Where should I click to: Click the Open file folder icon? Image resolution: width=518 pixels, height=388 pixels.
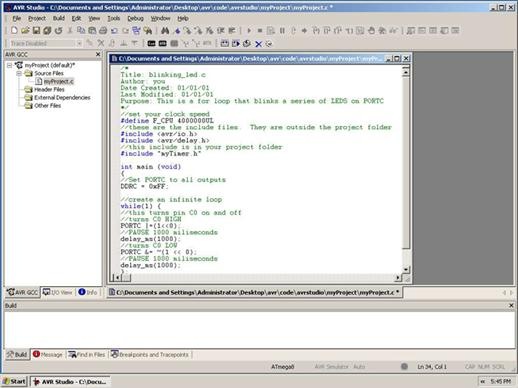click(x=25, y=30)
